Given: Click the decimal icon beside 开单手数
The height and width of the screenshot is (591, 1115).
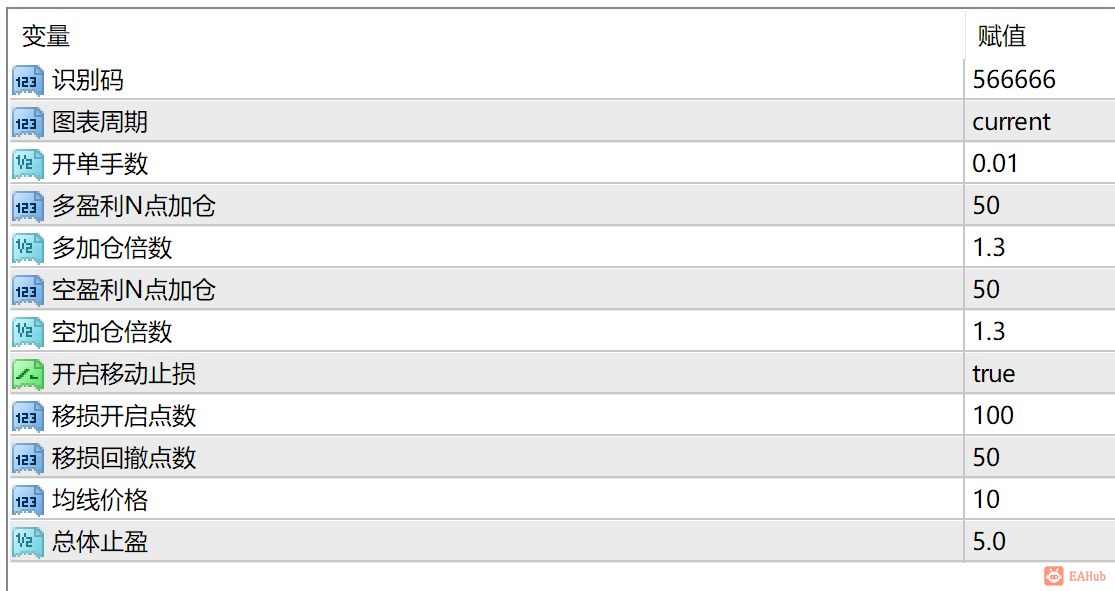Looking at the screenshot, I should [x=28, y=164].
